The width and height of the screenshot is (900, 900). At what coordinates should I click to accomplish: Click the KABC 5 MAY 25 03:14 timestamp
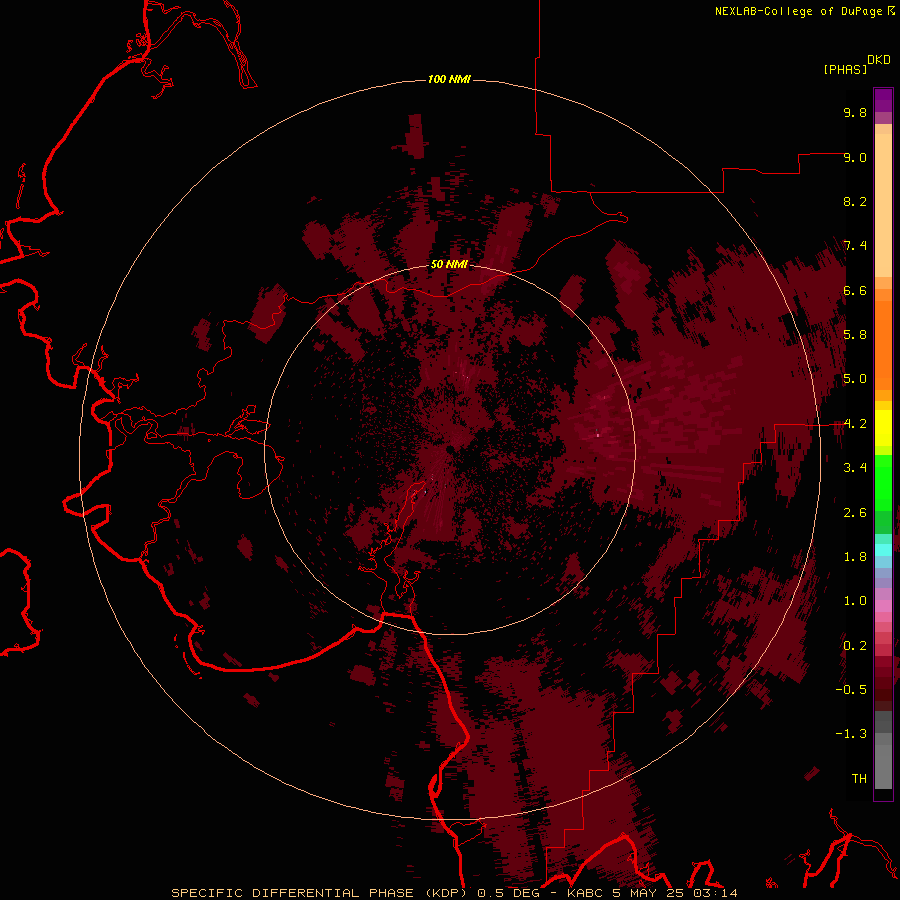652,893
